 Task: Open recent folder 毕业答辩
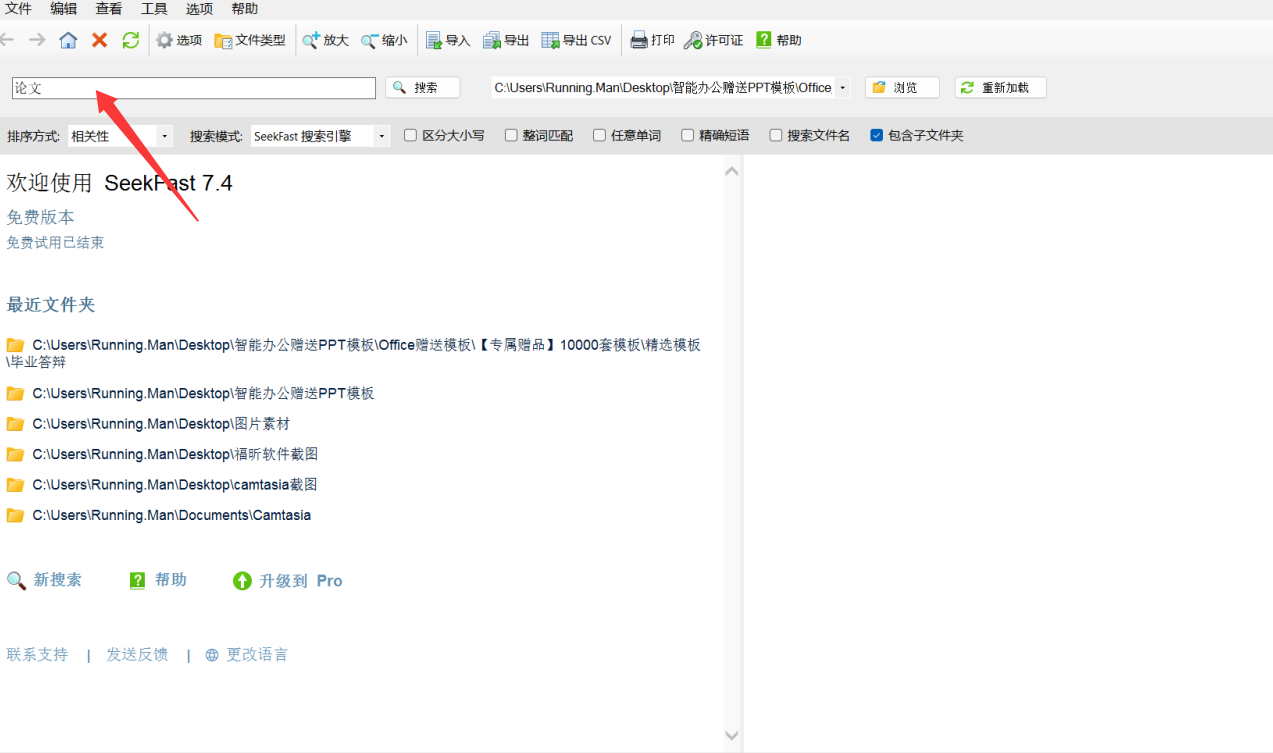pyautogui.click(x=353, y=353)
